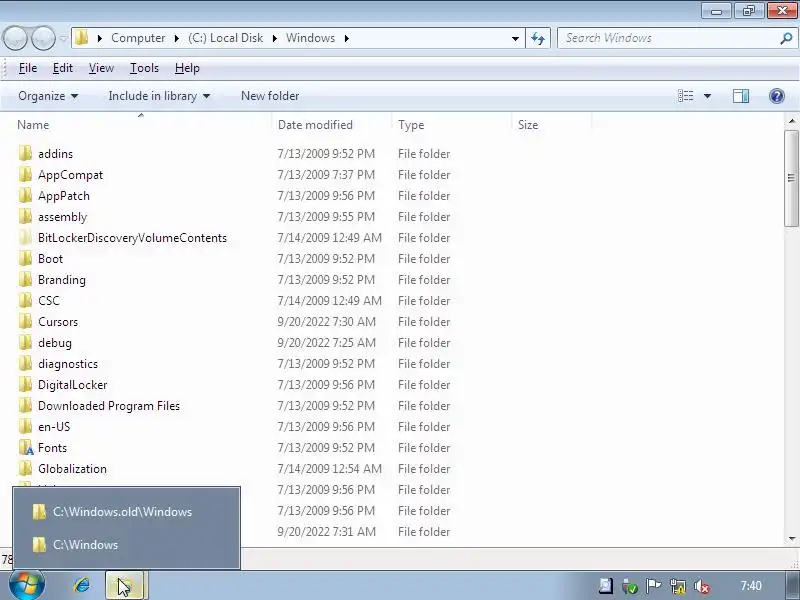The height and width of the screenshot is (600, 800).
Task: Open Include in library dropdown
Action: 159,96
